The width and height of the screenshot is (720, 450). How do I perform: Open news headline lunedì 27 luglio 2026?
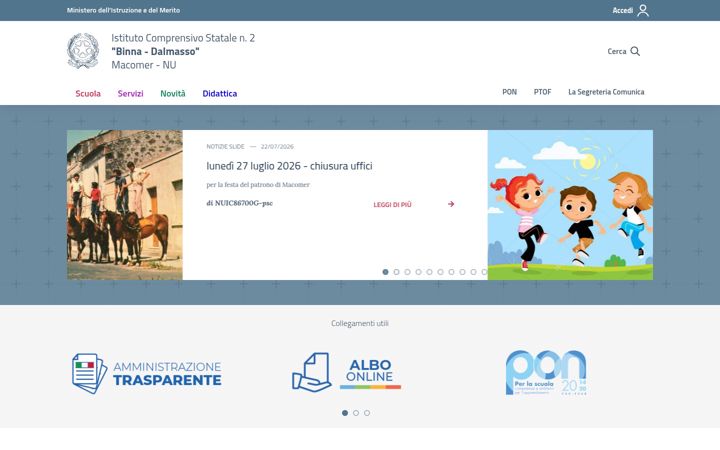click(x=289, y=166)
